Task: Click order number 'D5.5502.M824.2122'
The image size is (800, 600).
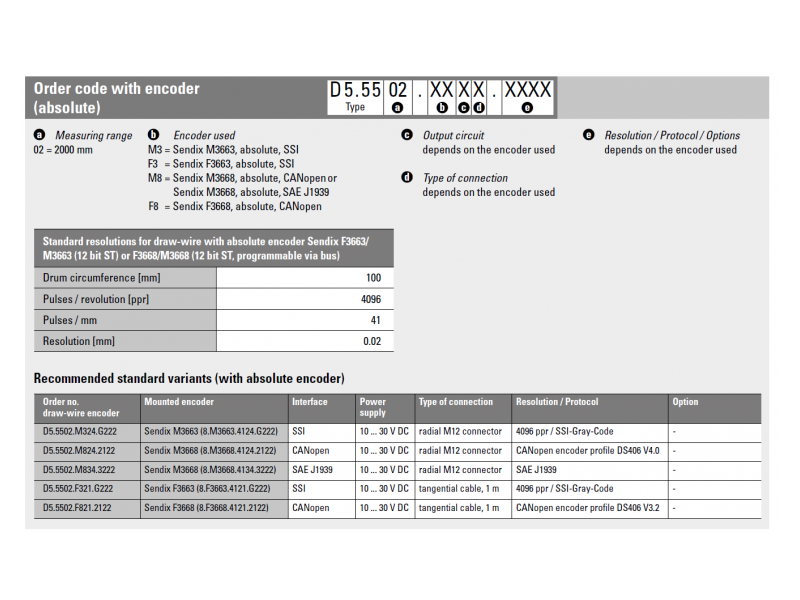Action: [79, 451]
